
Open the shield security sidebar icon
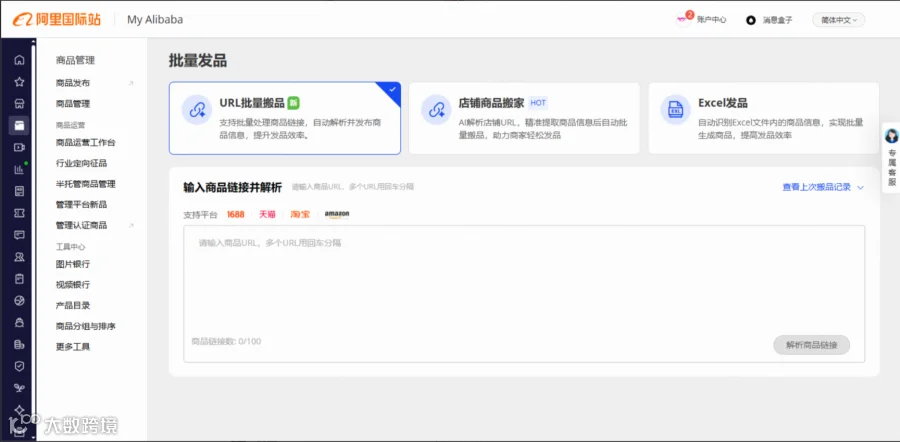point(19,366)
